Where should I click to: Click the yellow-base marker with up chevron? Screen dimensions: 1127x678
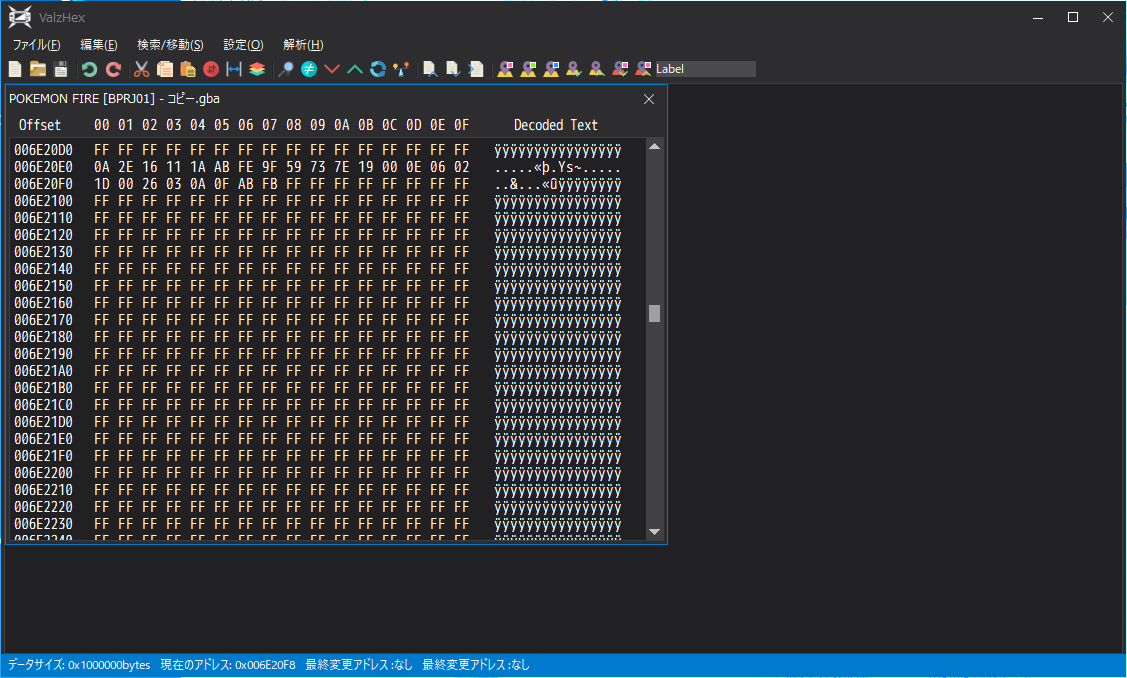point(597,69)
